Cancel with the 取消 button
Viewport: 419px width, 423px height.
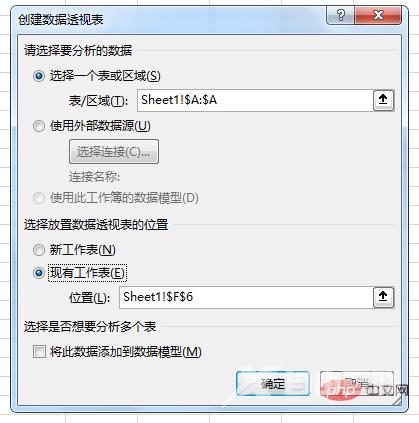pyautogui.click(x=357, y=384)
